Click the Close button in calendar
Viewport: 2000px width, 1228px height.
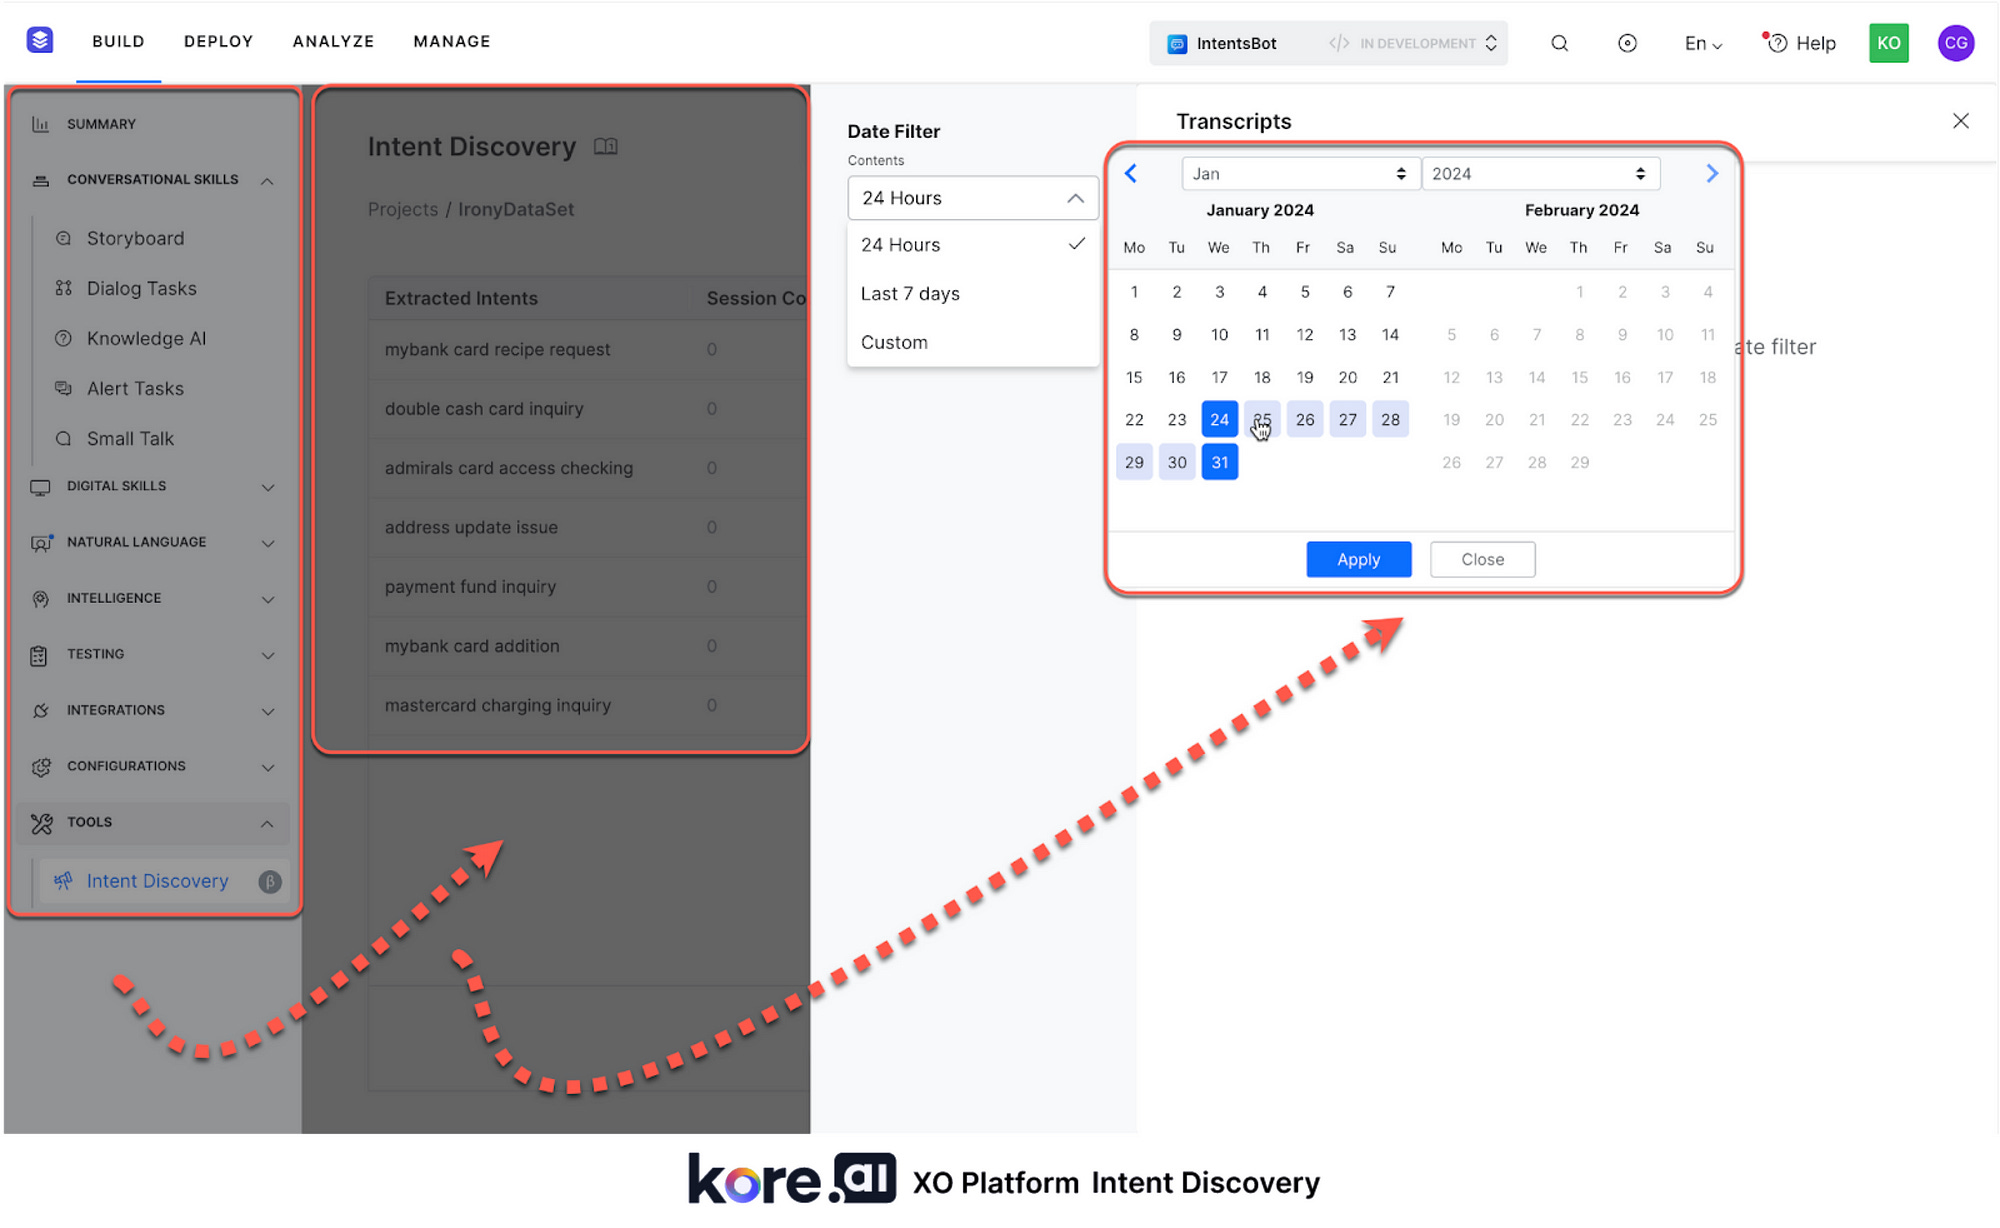(1482, 559)
